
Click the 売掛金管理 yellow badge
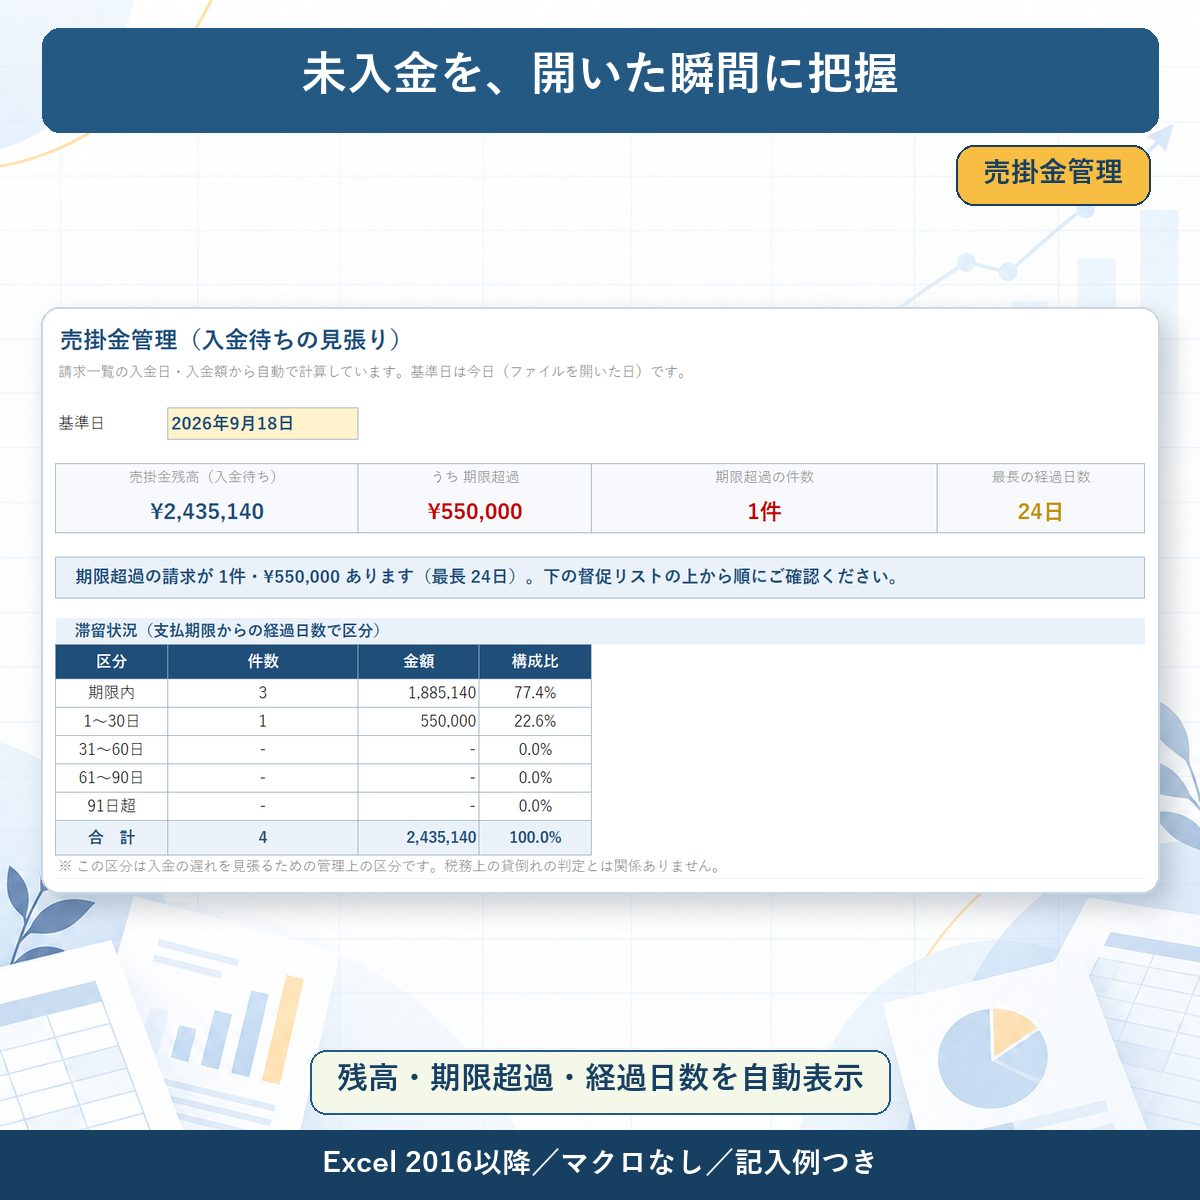pos(1053,175)
